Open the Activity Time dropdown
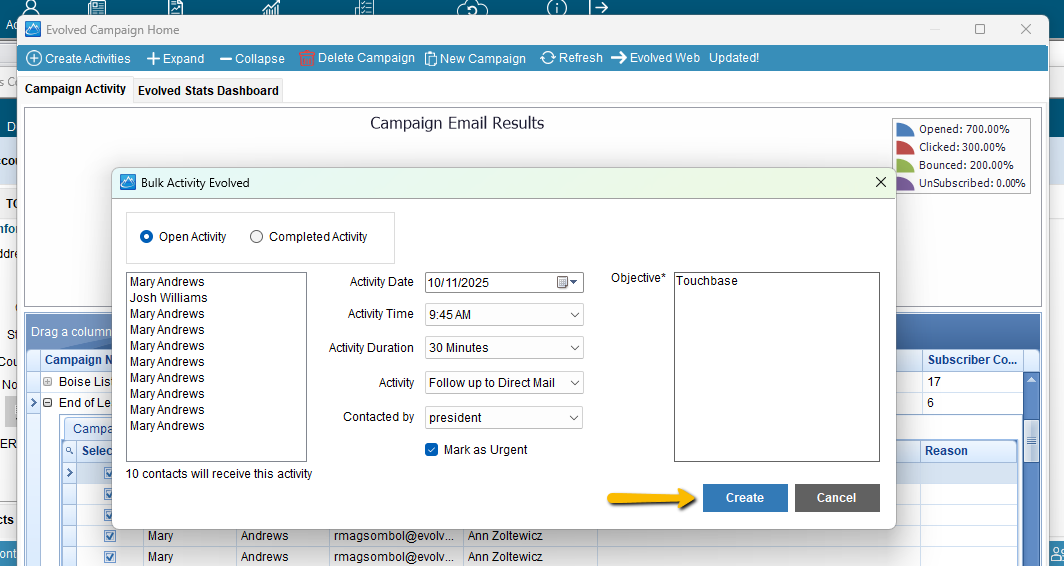1064x566 pixels. (575, 315)
